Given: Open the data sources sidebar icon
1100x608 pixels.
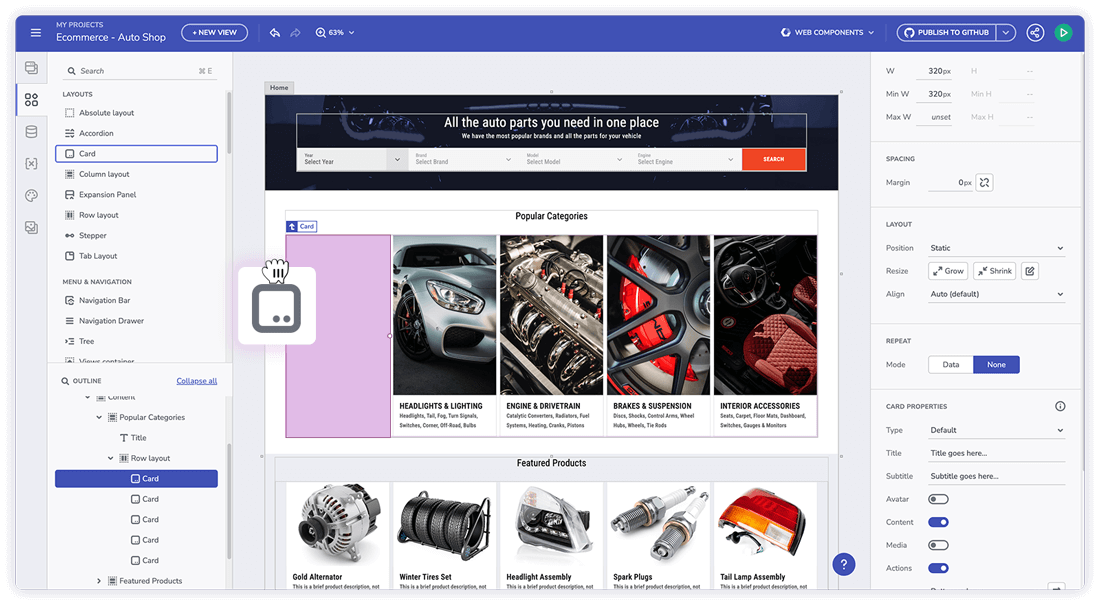Looking at the screenshot, I should point(32,132).
